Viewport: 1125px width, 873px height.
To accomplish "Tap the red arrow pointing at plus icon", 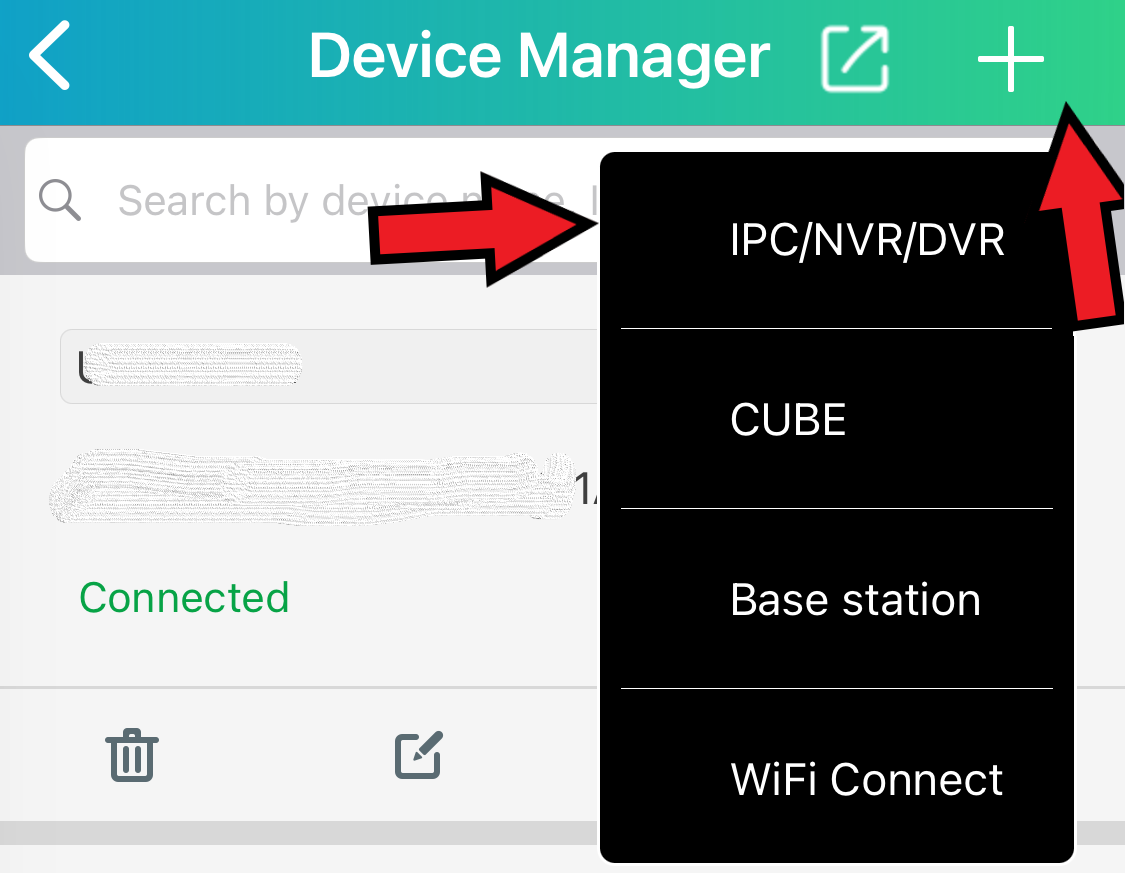I will tap(1081, 217).
